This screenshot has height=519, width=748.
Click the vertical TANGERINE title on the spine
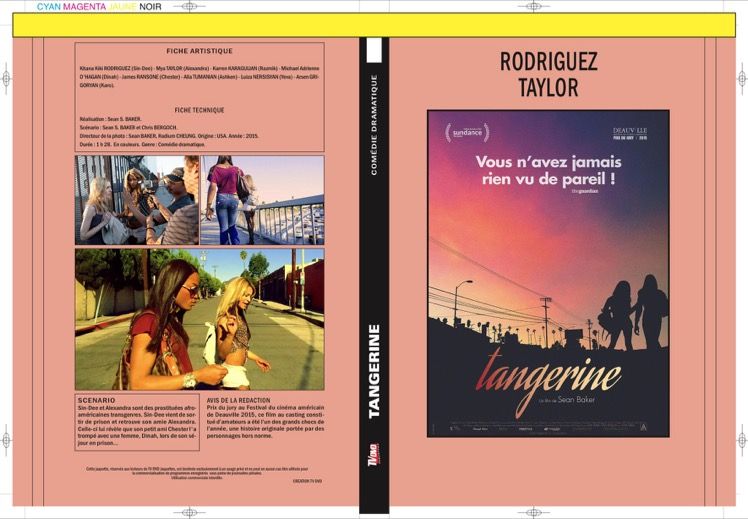coord(374,371)
